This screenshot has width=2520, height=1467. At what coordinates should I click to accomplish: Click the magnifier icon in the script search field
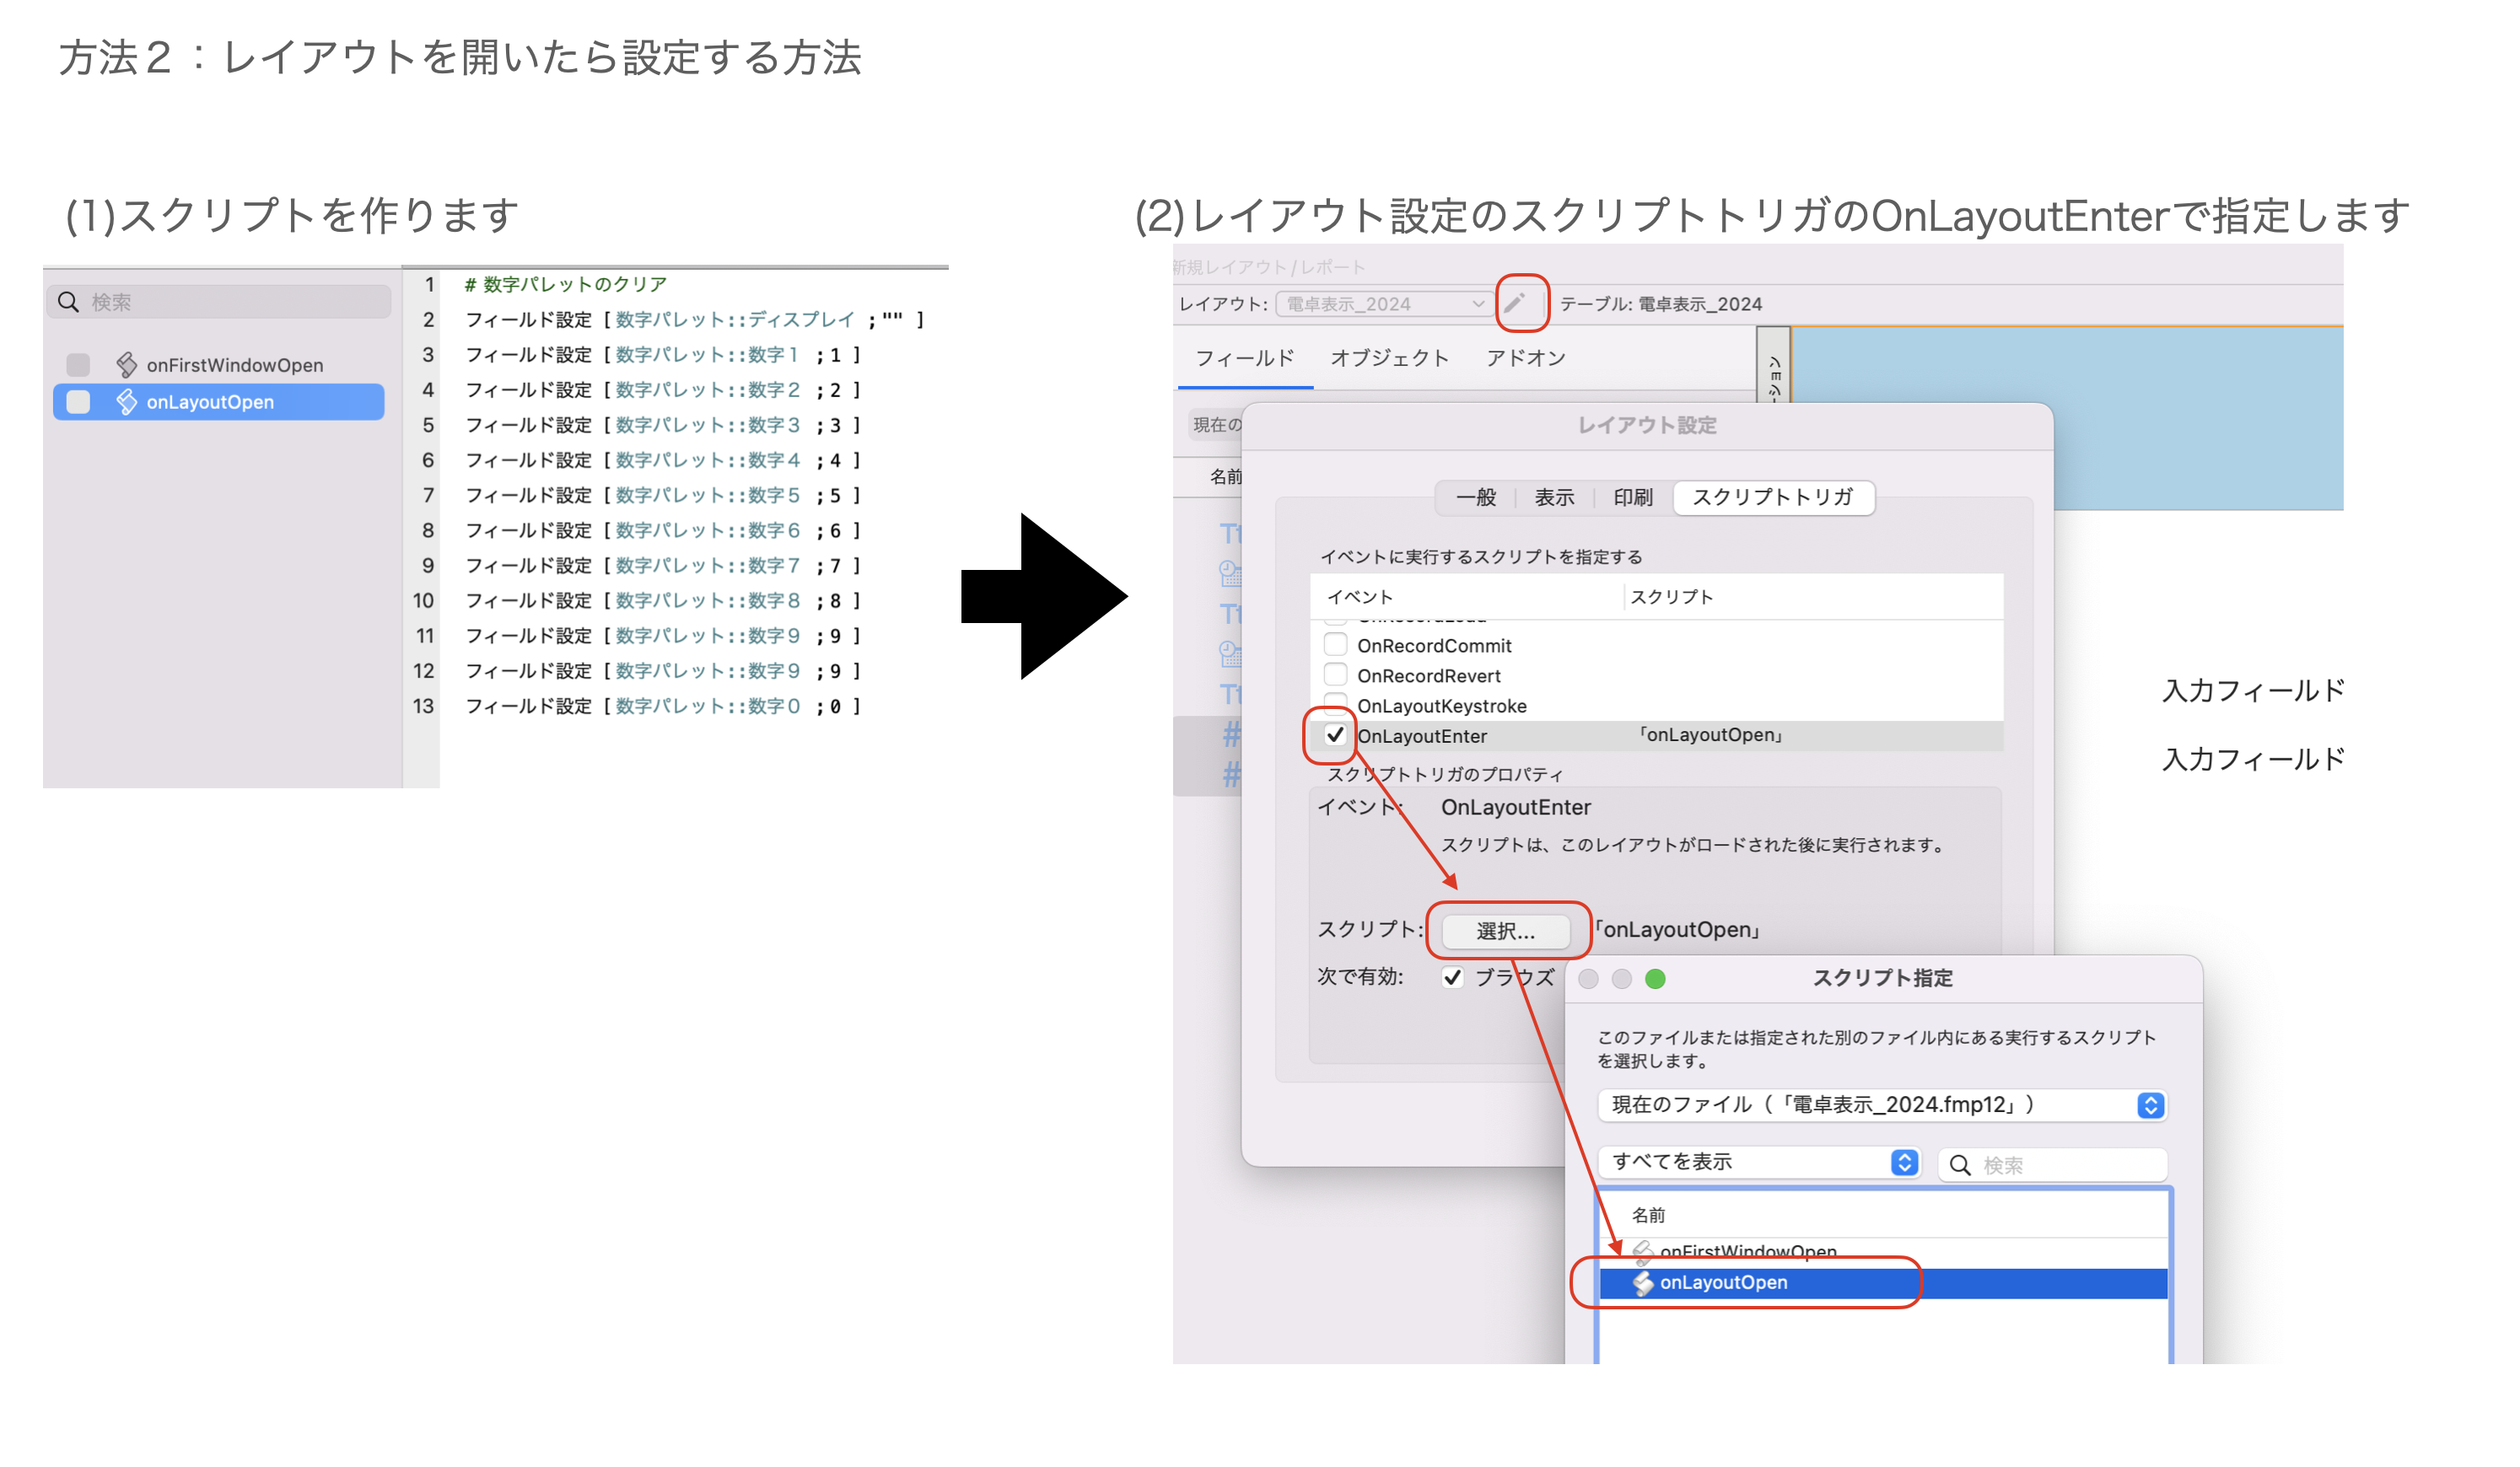(x=68, y=301)
